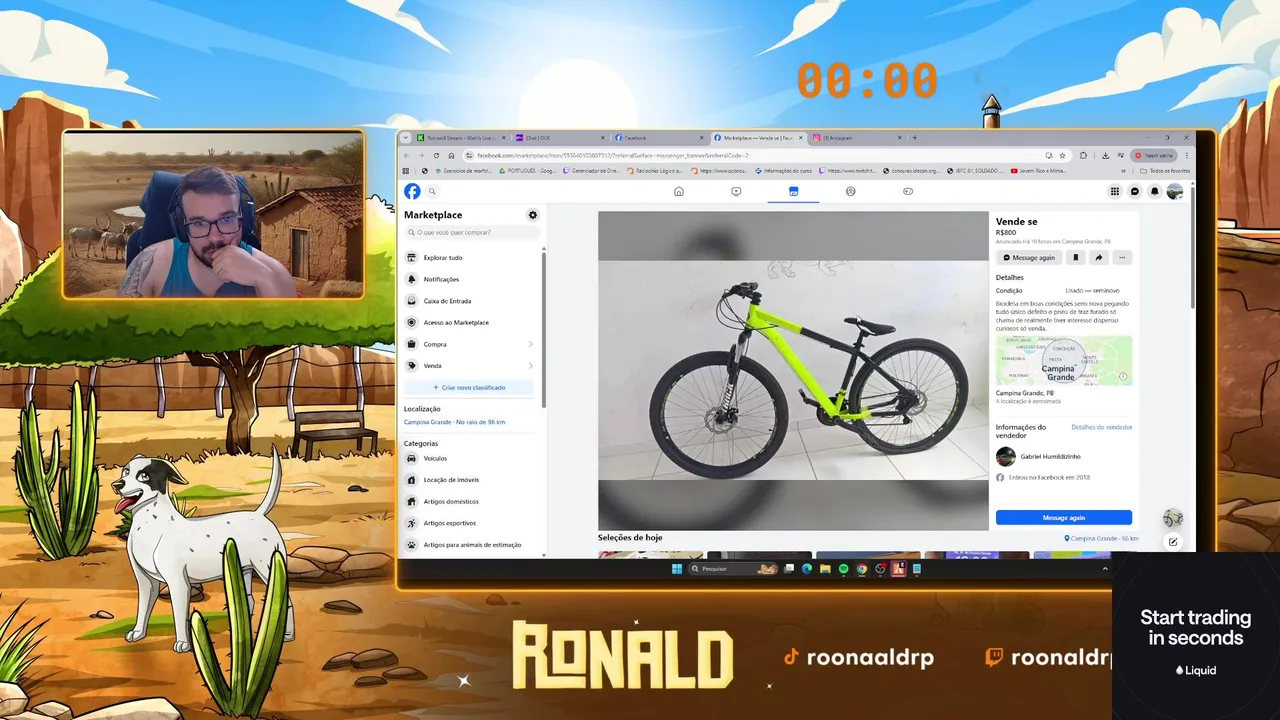Open Detalhes do vendedor link

coord(1101,427)
